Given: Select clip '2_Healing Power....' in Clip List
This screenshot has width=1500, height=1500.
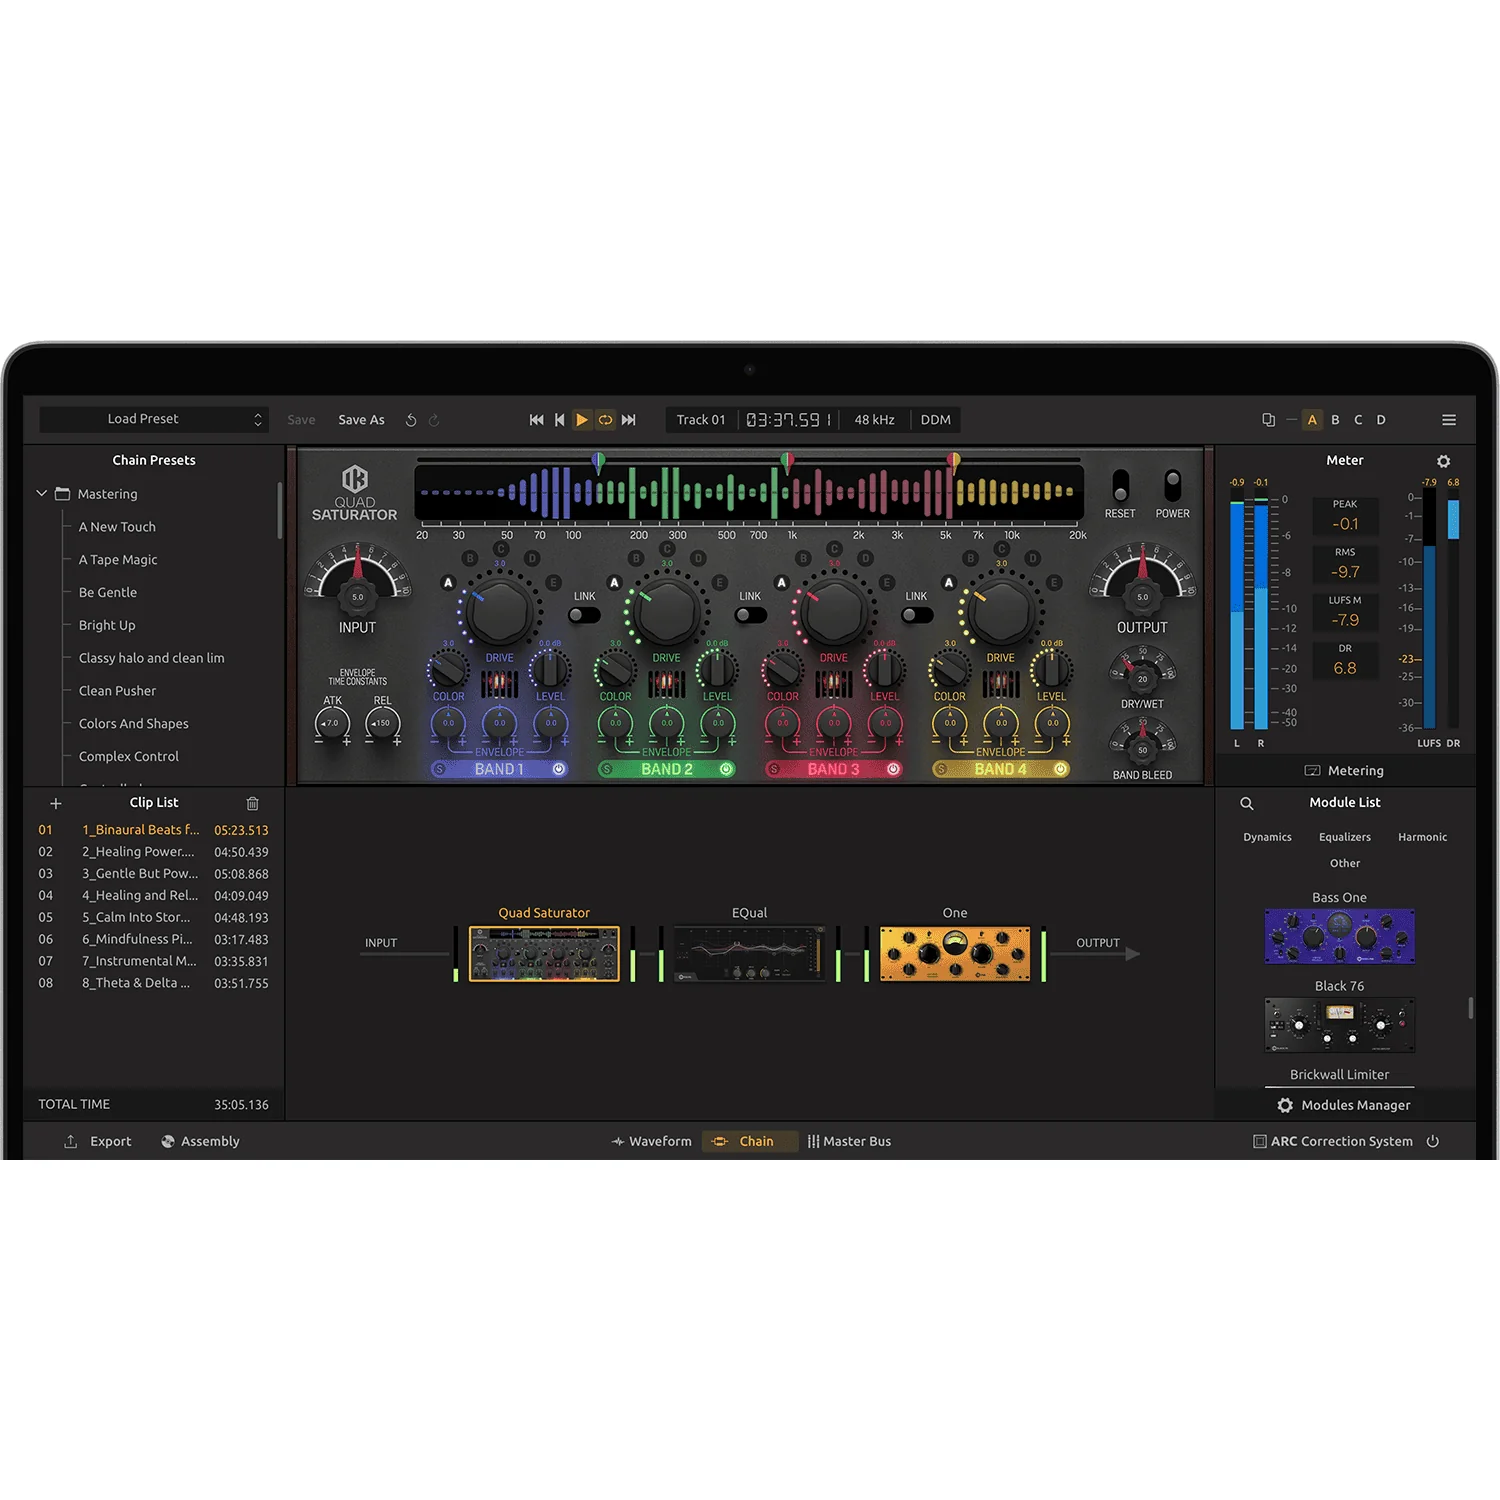Looking at the screenshot, I should 153,852.
